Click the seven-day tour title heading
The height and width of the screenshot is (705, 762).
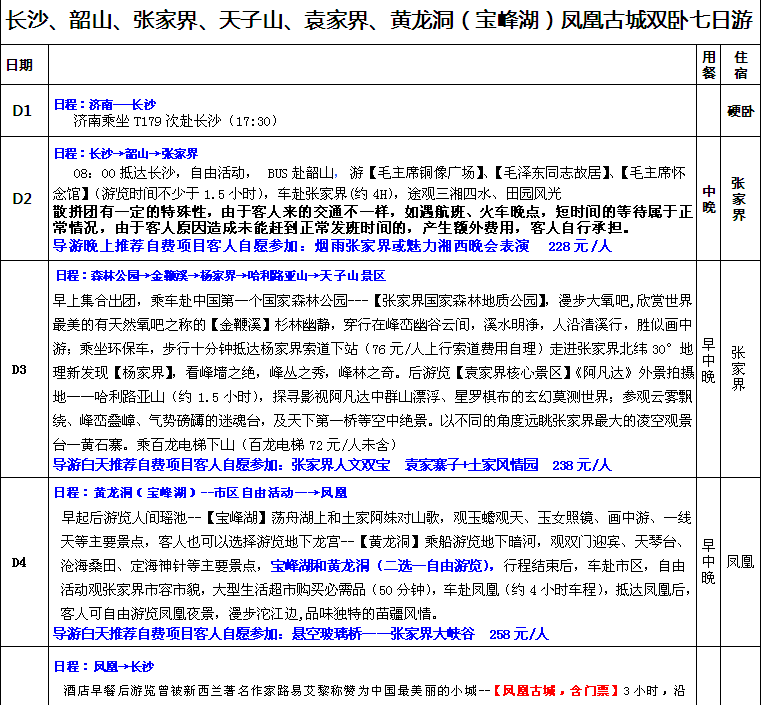(x=380, y=20)
